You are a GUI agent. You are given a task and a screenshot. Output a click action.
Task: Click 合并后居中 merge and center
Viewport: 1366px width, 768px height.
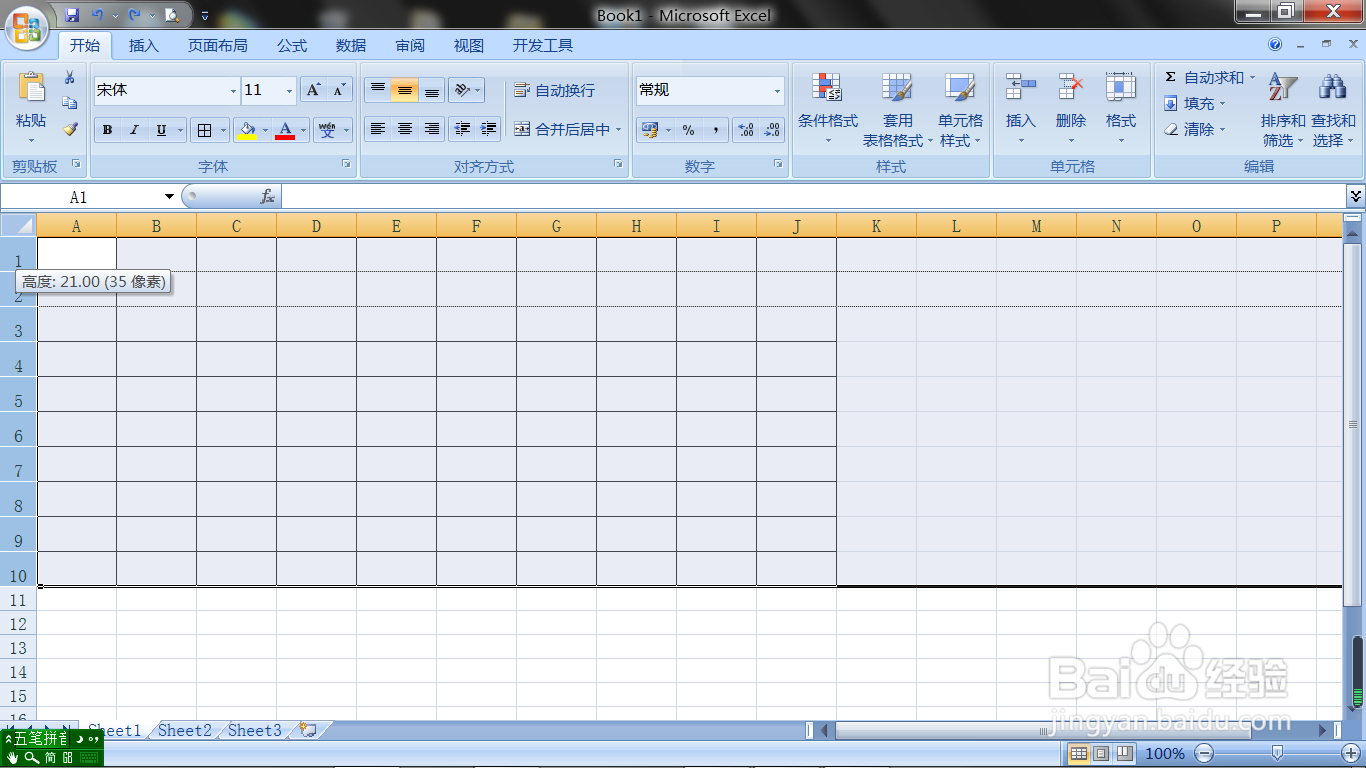pyautogui.click(x=562, y=129)
